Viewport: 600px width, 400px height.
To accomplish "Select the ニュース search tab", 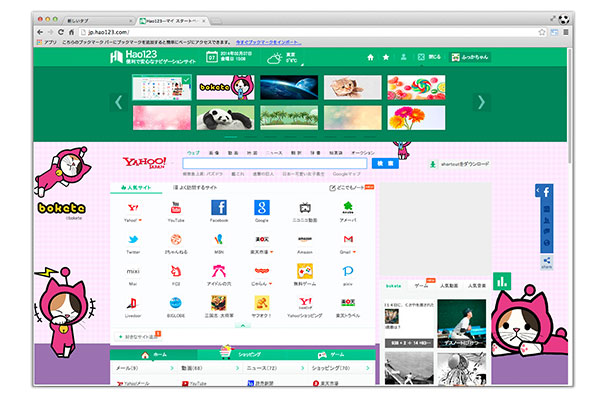I will [x=274, y=153].
